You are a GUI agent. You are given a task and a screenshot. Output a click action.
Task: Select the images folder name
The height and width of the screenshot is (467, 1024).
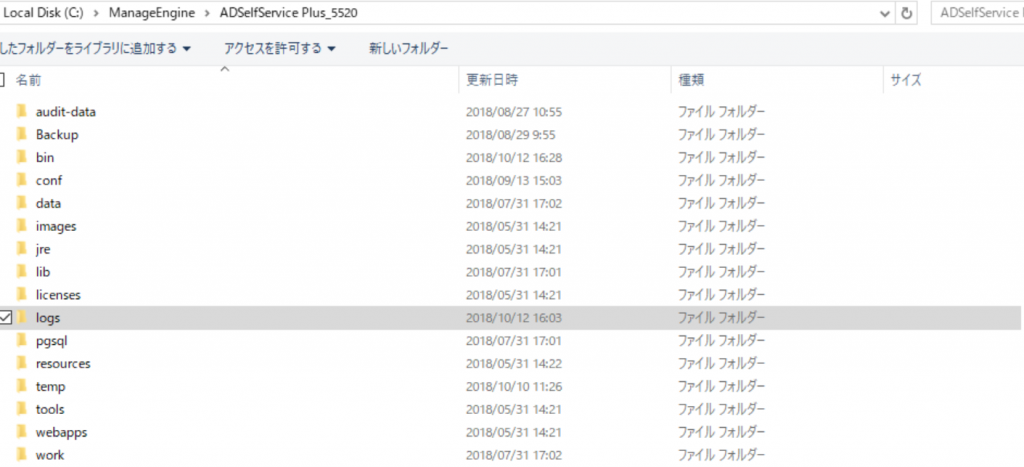point(56,226)
